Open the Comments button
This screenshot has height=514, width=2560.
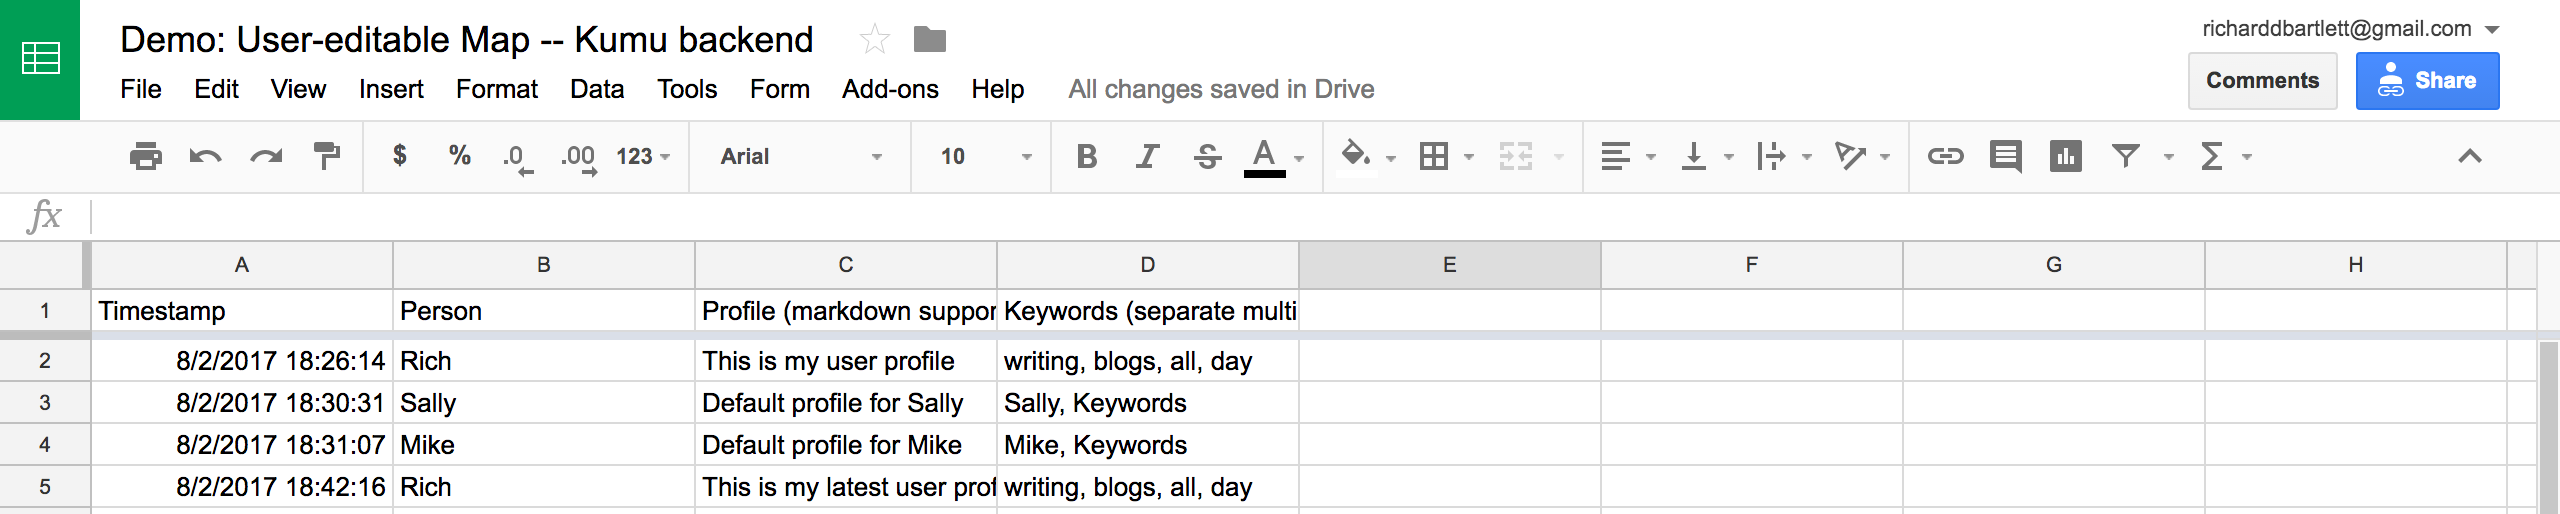coord(2262,81)
